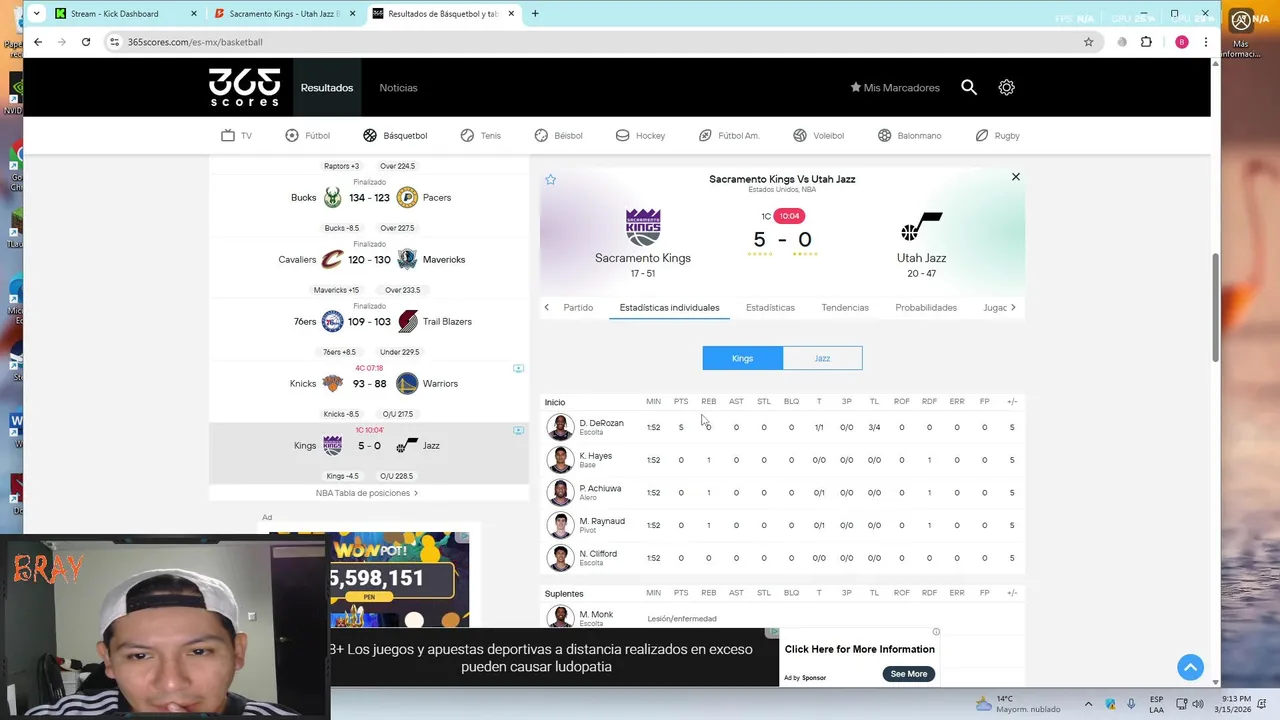Screen dimensions: 1280x720
Task: Reload the page
Action: click(86, 42)
